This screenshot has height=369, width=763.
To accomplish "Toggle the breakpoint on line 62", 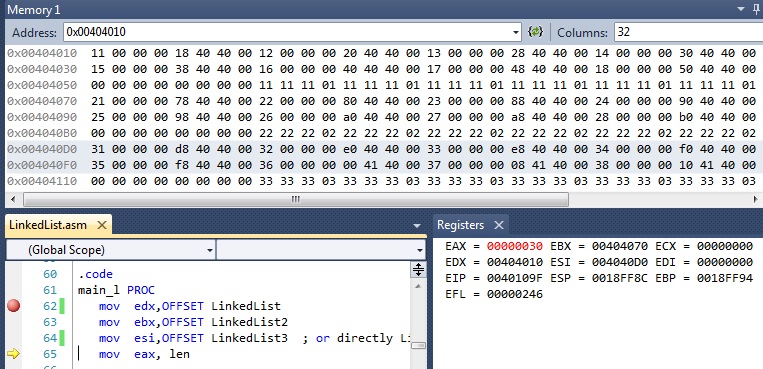I will coord(14,306).
